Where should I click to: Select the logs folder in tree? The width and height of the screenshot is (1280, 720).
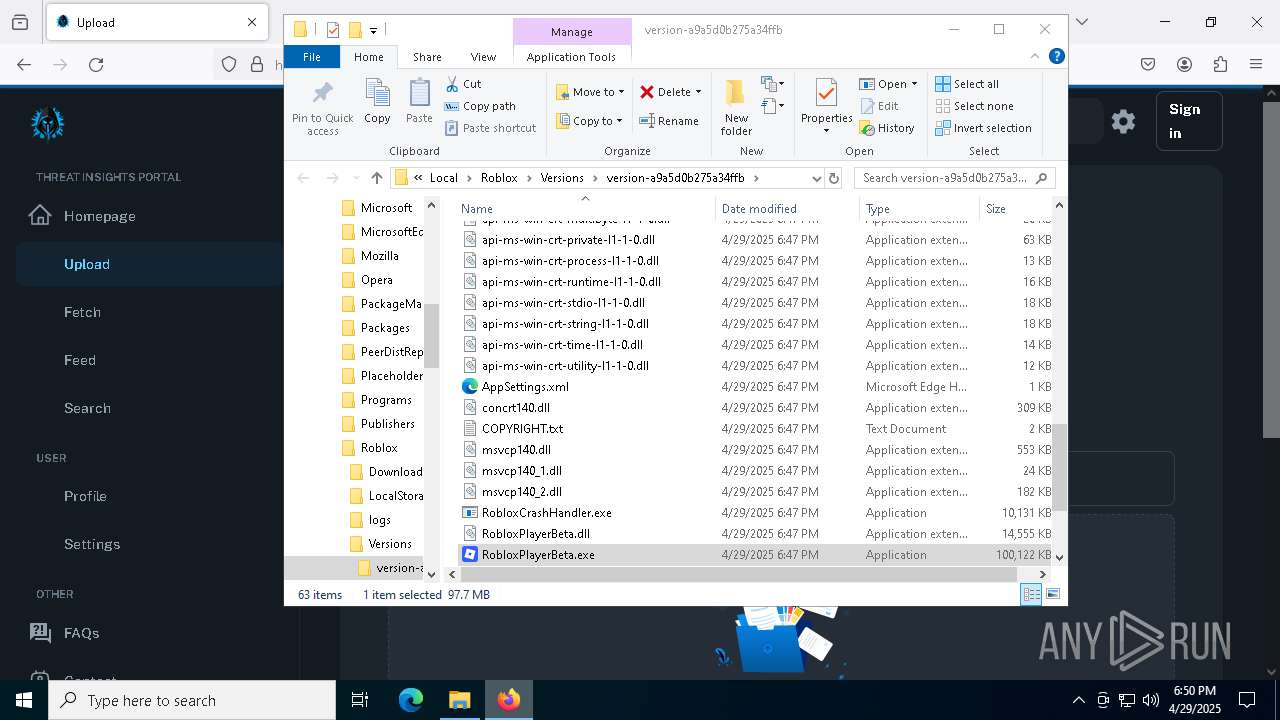coord(379,520)
